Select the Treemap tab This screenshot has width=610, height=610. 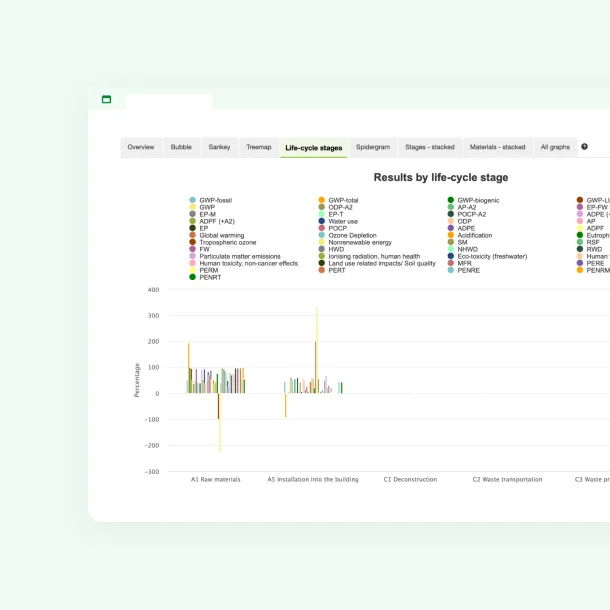(x=259, y=147)
